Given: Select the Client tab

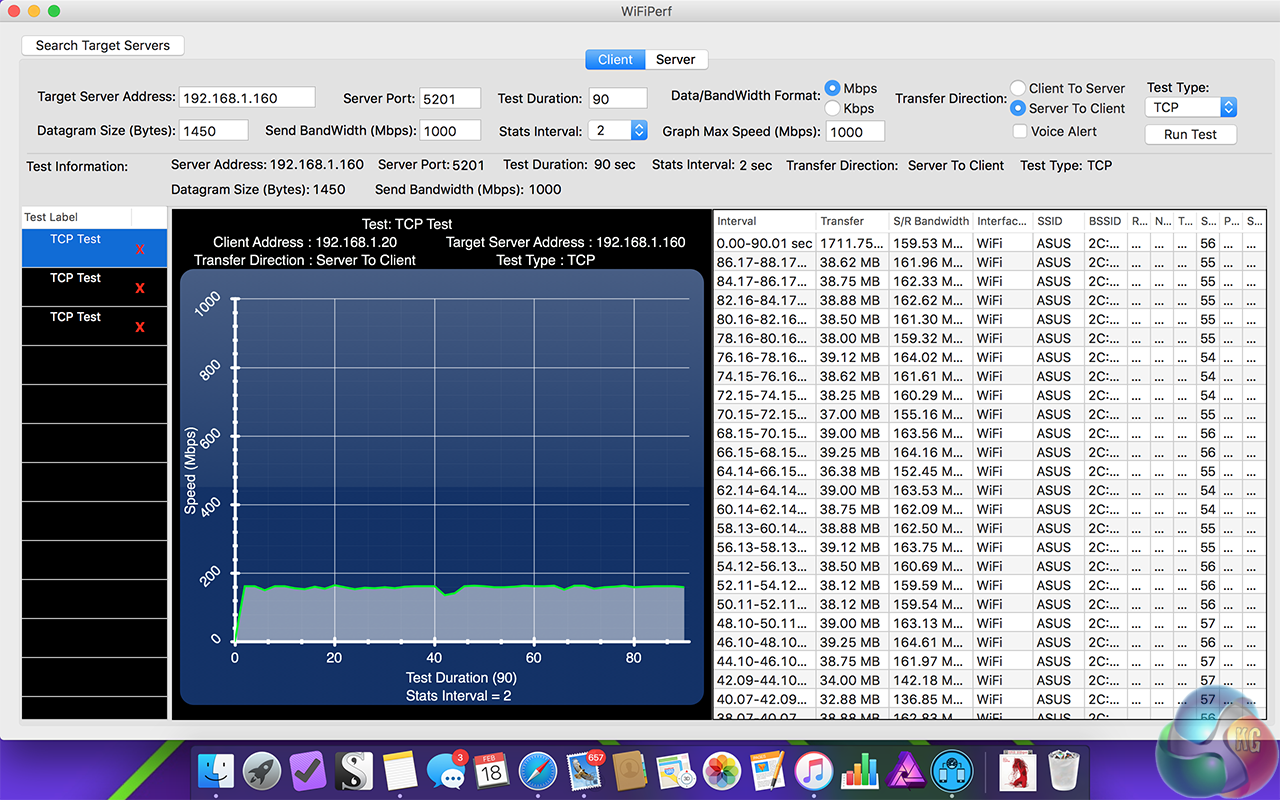Looking at the screenshot, I should click(615, 60).
